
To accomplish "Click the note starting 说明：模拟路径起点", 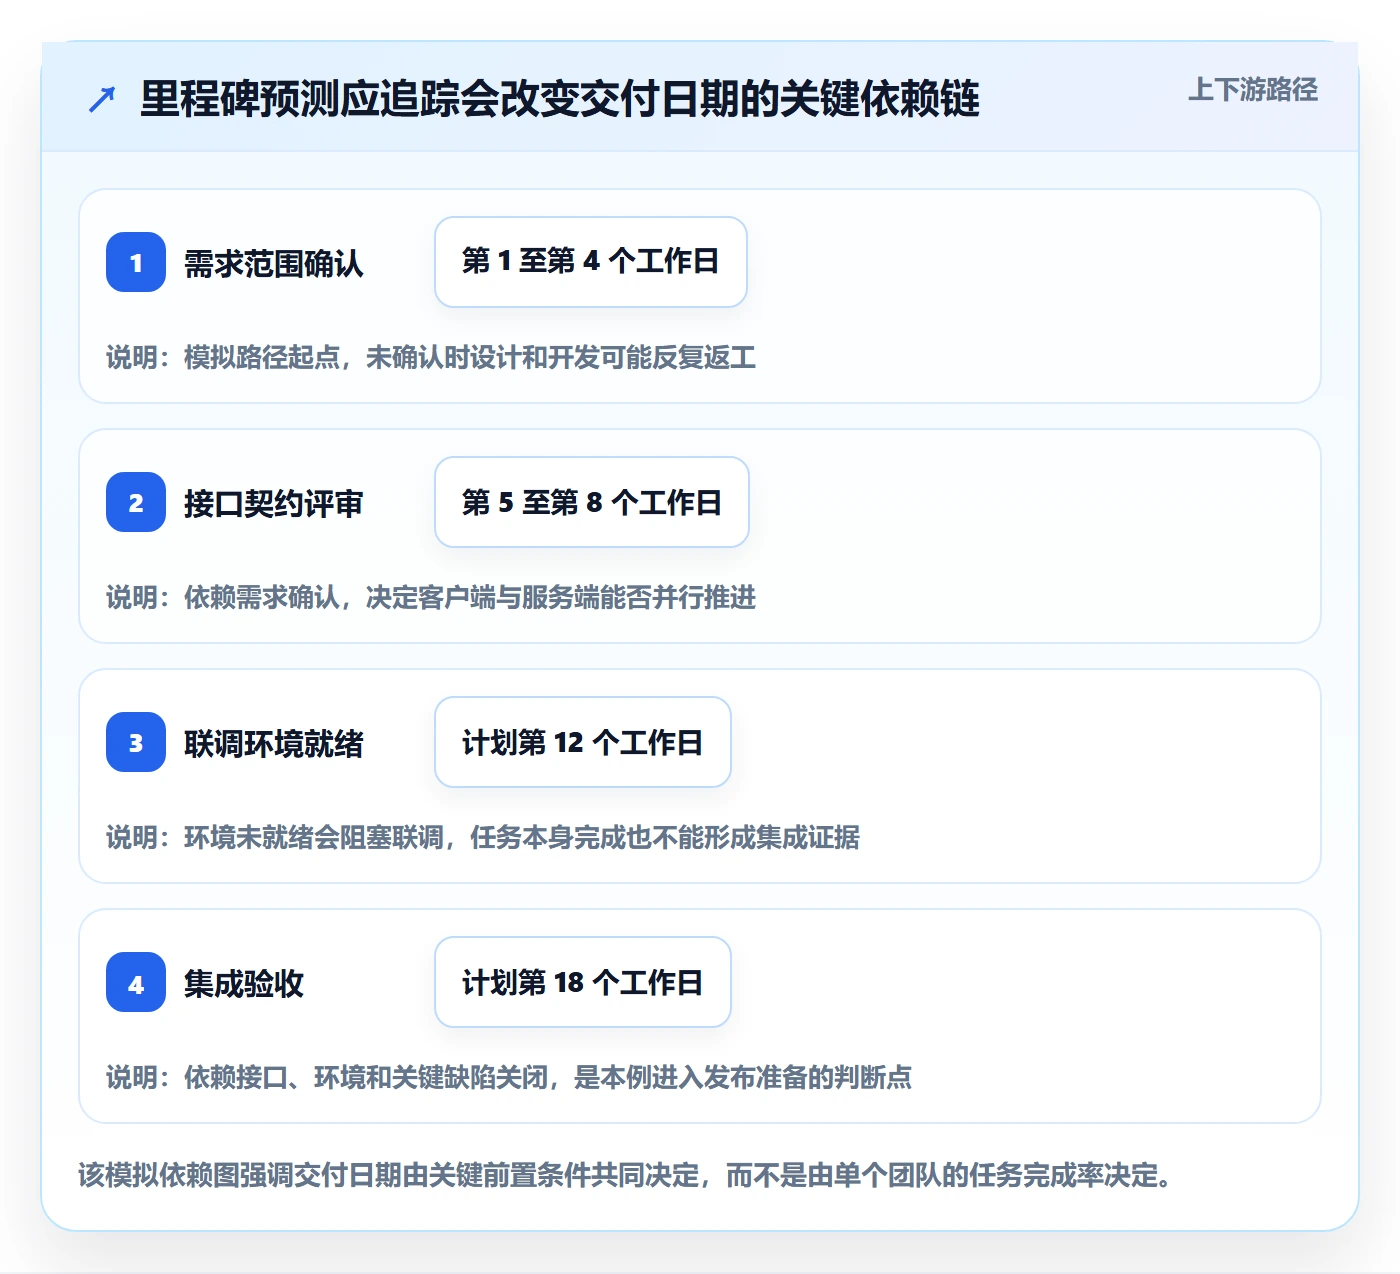I will [431, 357].
